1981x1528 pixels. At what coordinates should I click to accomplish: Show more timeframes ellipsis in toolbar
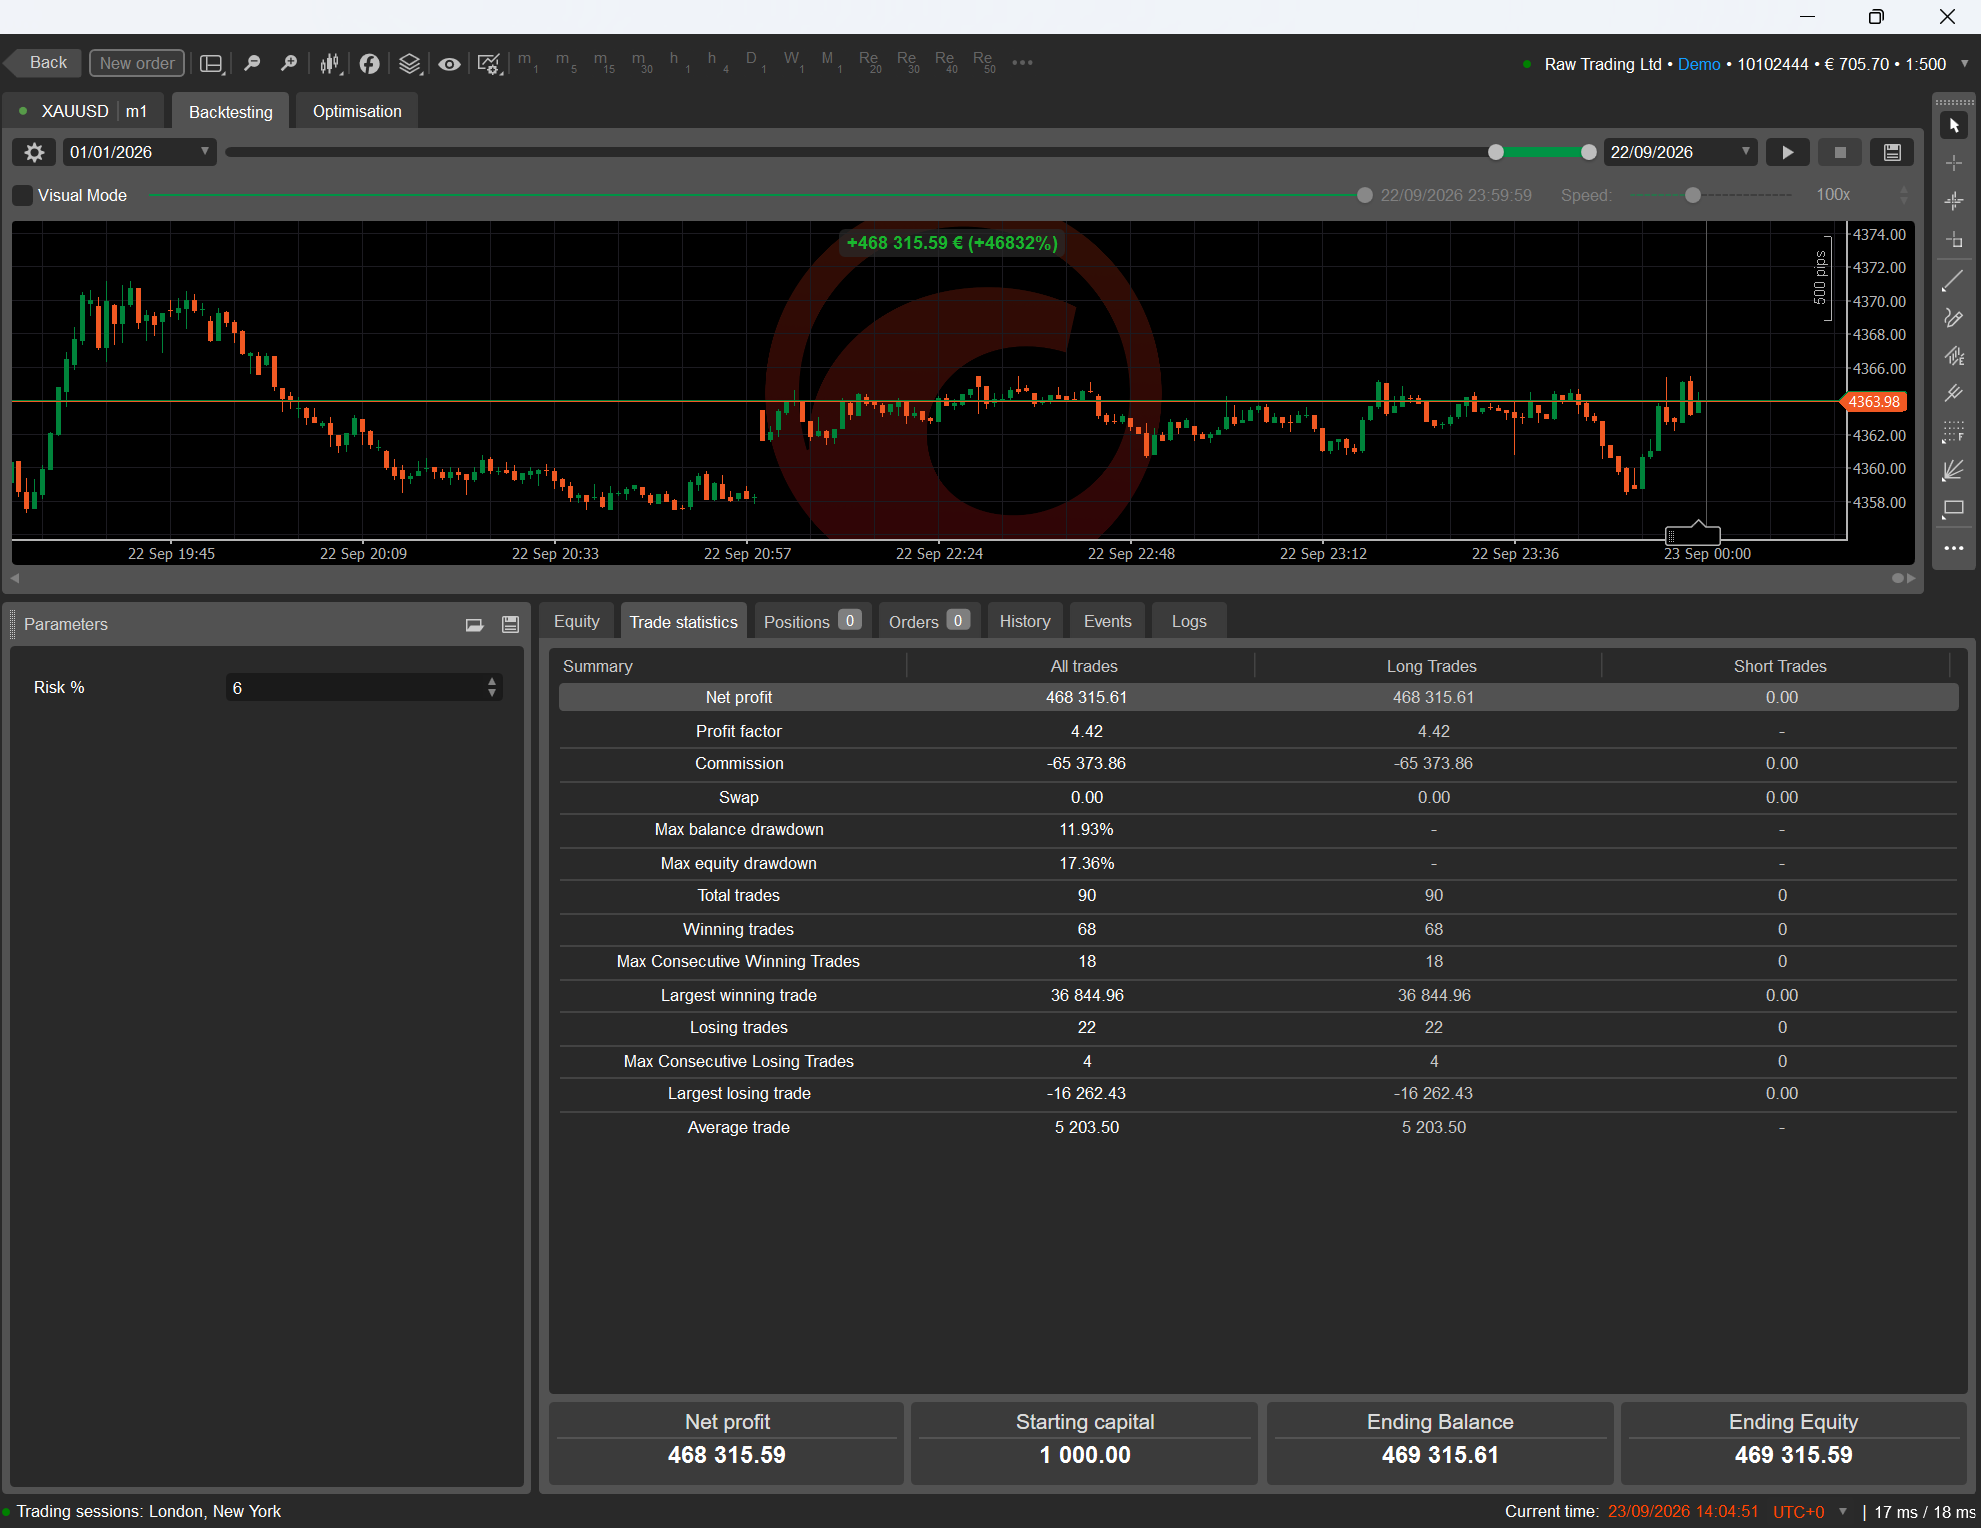point(1022,62)
